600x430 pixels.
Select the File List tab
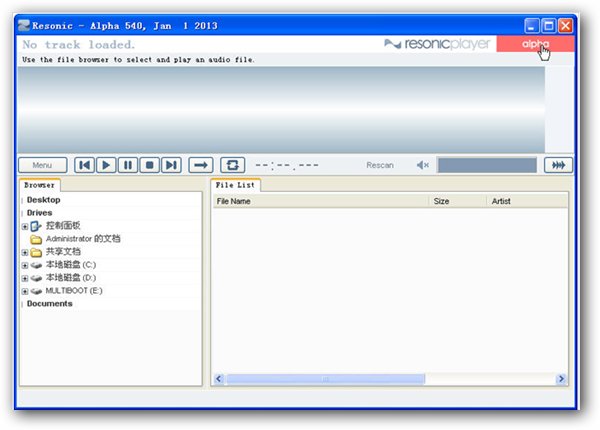point(235,185)
